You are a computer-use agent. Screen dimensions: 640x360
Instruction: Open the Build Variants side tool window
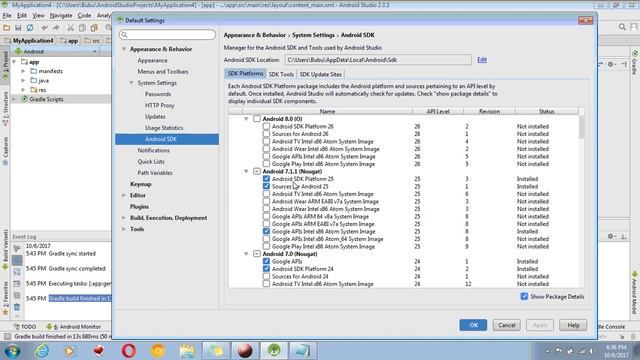[x=5, y=249]
